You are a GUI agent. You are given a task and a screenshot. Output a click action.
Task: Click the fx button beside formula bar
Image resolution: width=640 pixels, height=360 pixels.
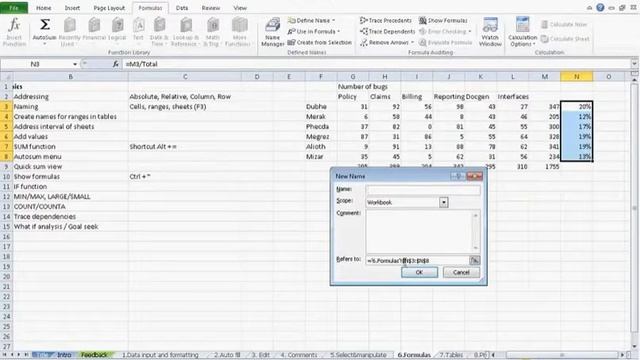pyautogui.click(x=116, y=64)
